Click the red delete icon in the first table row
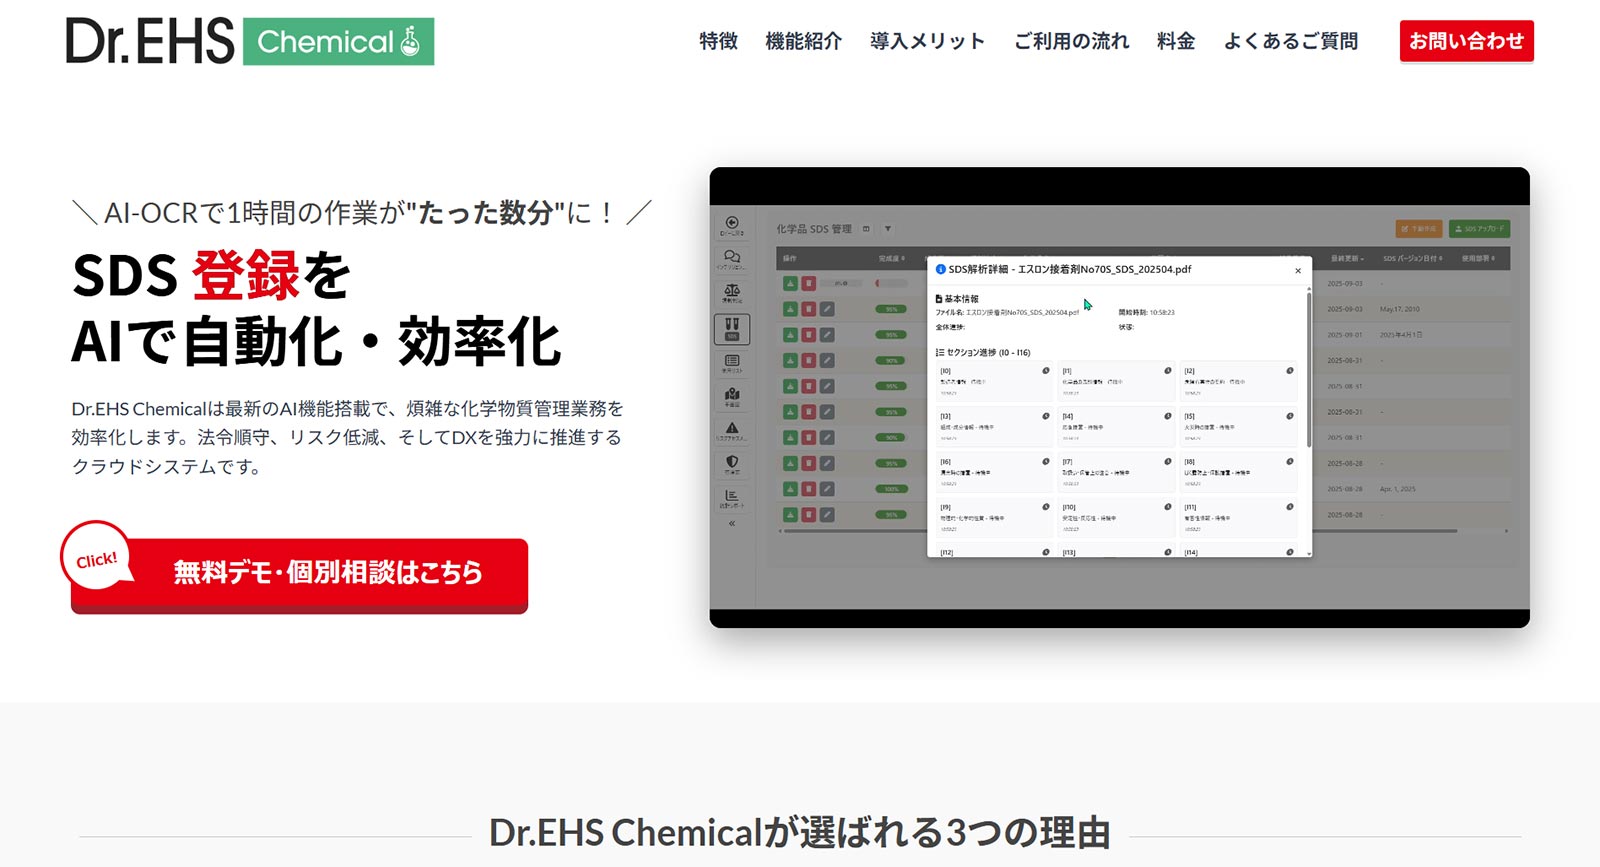Viewport: 1600px width, 867px height. 808,283
